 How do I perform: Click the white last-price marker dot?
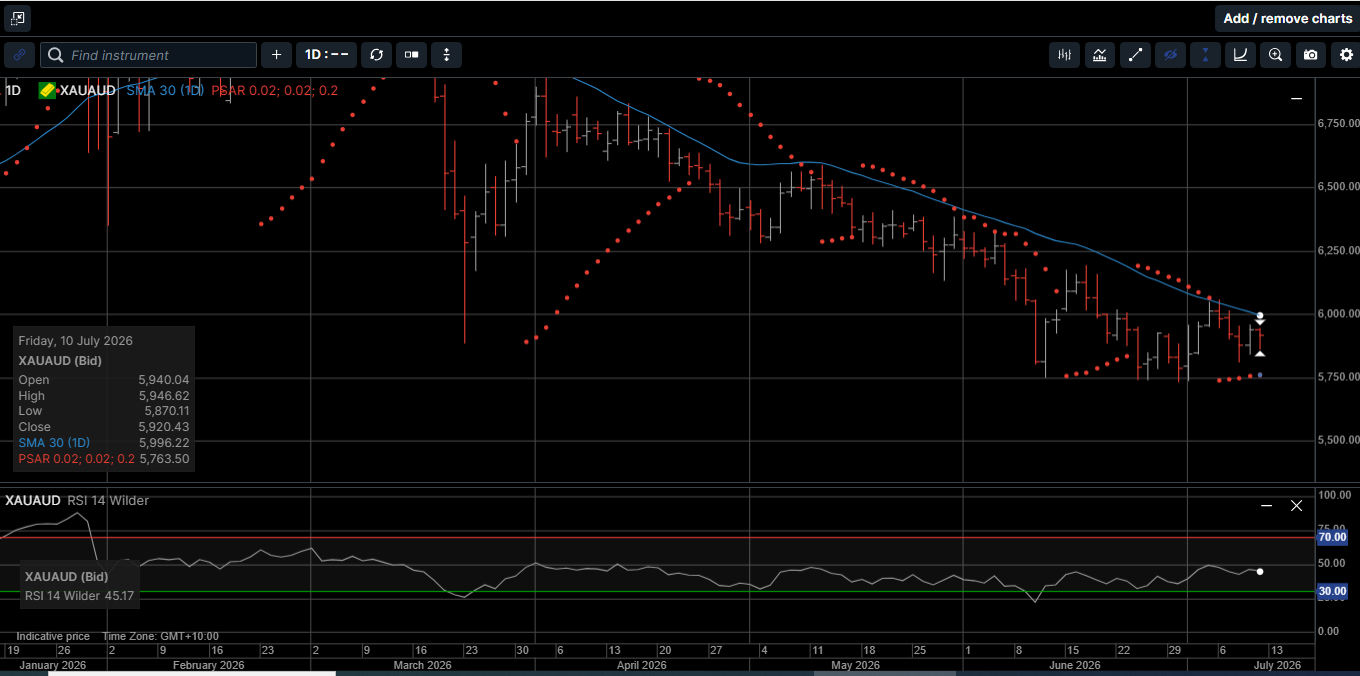(x=1260, y=316)
